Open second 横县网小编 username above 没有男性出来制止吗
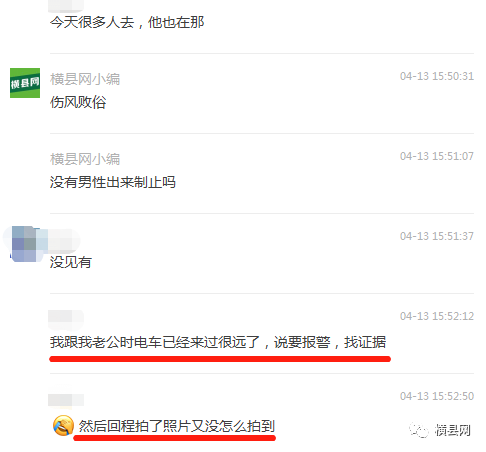This screenshot has height=452, width=486. (85, 159)
